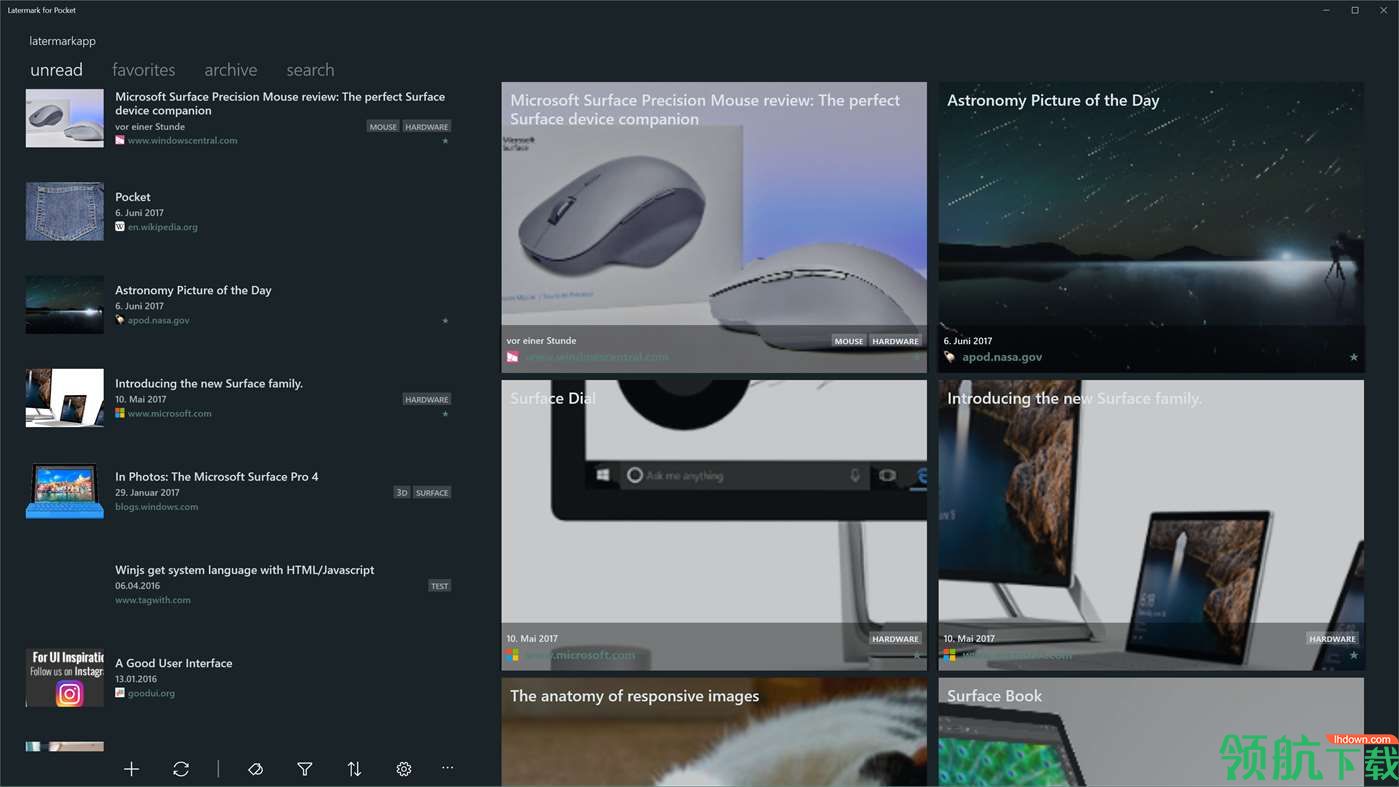Viewport: 1399px width, 787px height.
Task: Click the favicon on the Astronomy Picture tile footer
Action: tap(950, 357)
